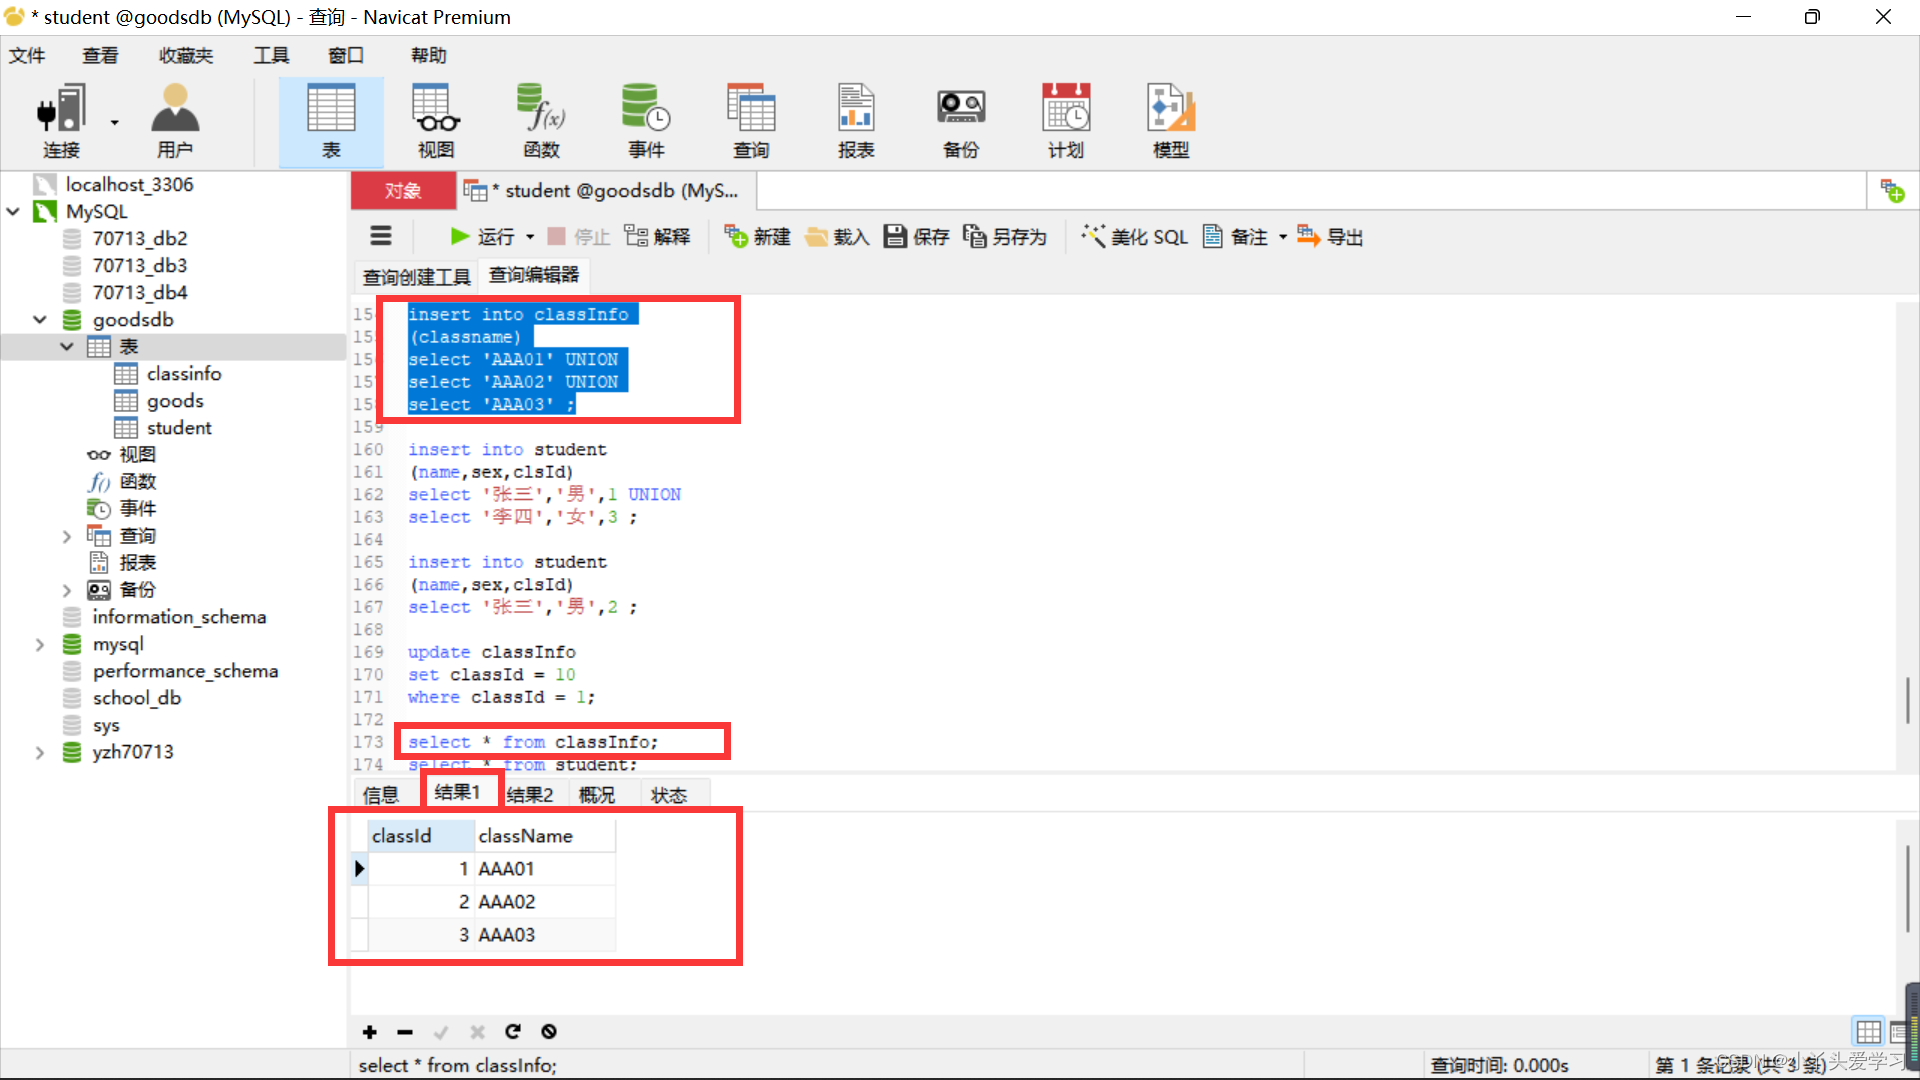Open the Event (事件) toolbar icon
1920x1080 pixels.
pyautogui.click(x=646, y=121)
